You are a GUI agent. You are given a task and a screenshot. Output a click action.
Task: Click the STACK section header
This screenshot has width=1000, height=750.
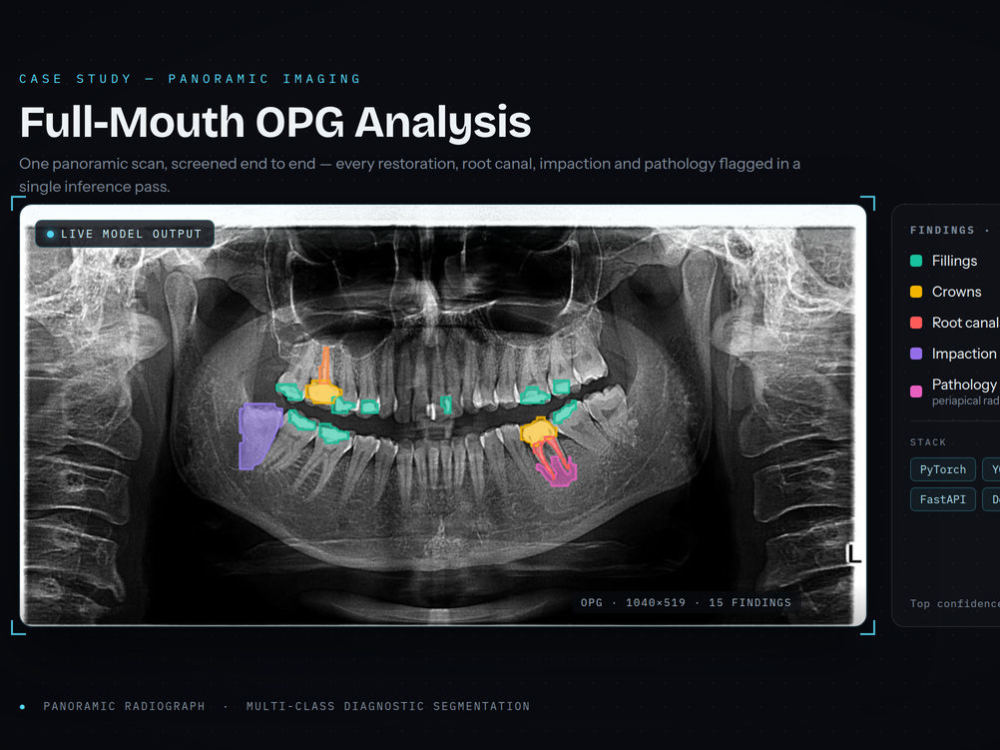click(x=928, y=442)
